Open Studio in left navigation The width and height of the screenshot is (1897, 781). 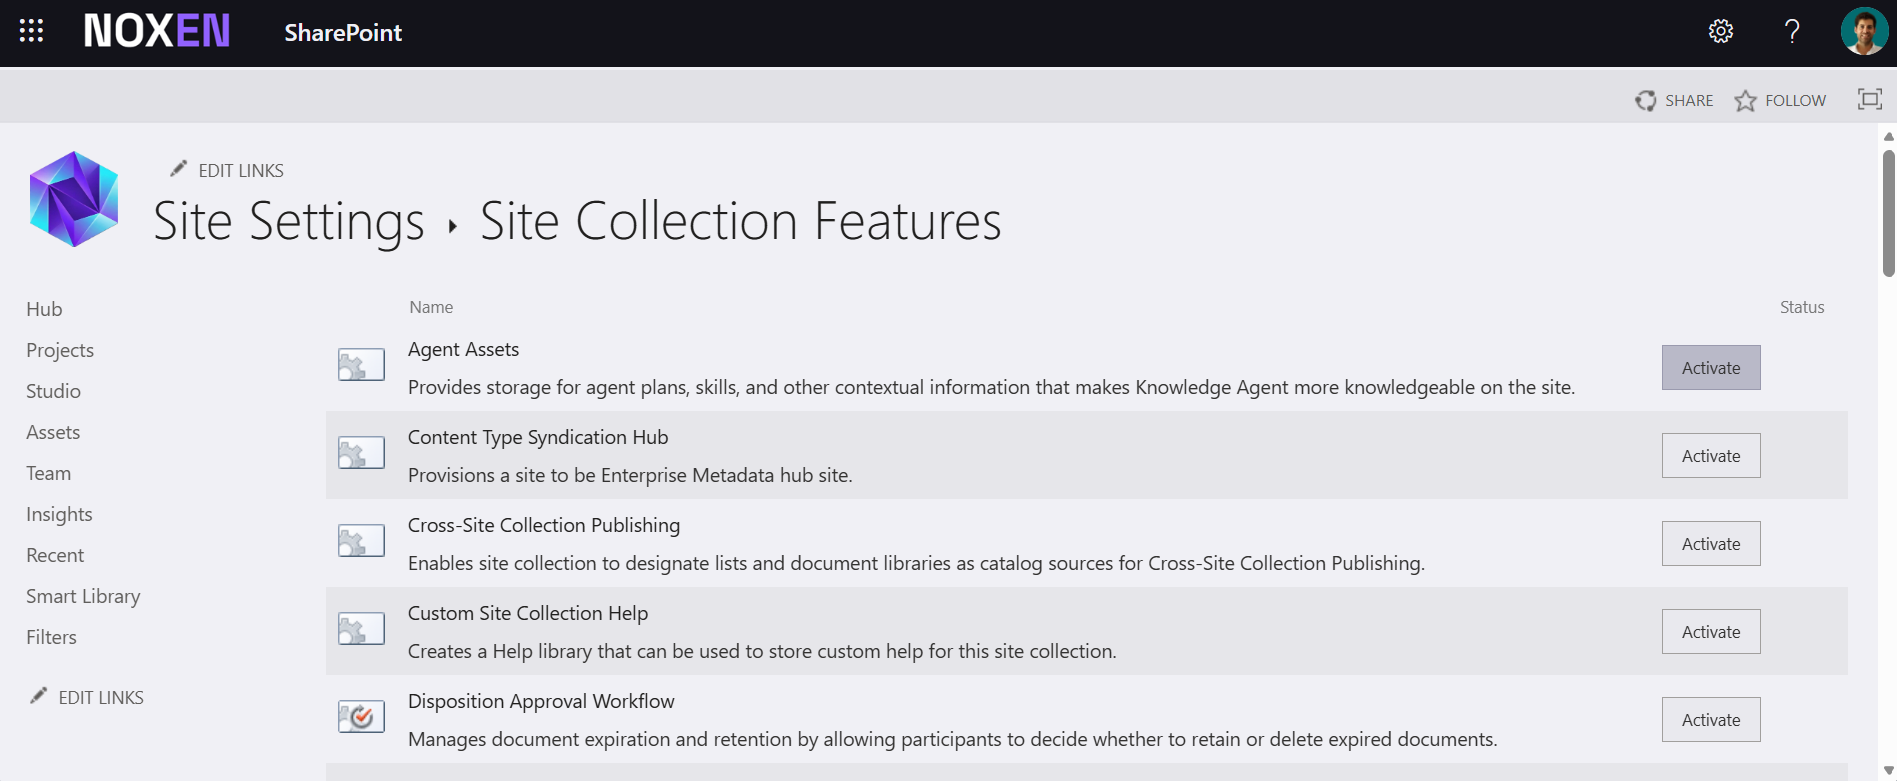53,391
